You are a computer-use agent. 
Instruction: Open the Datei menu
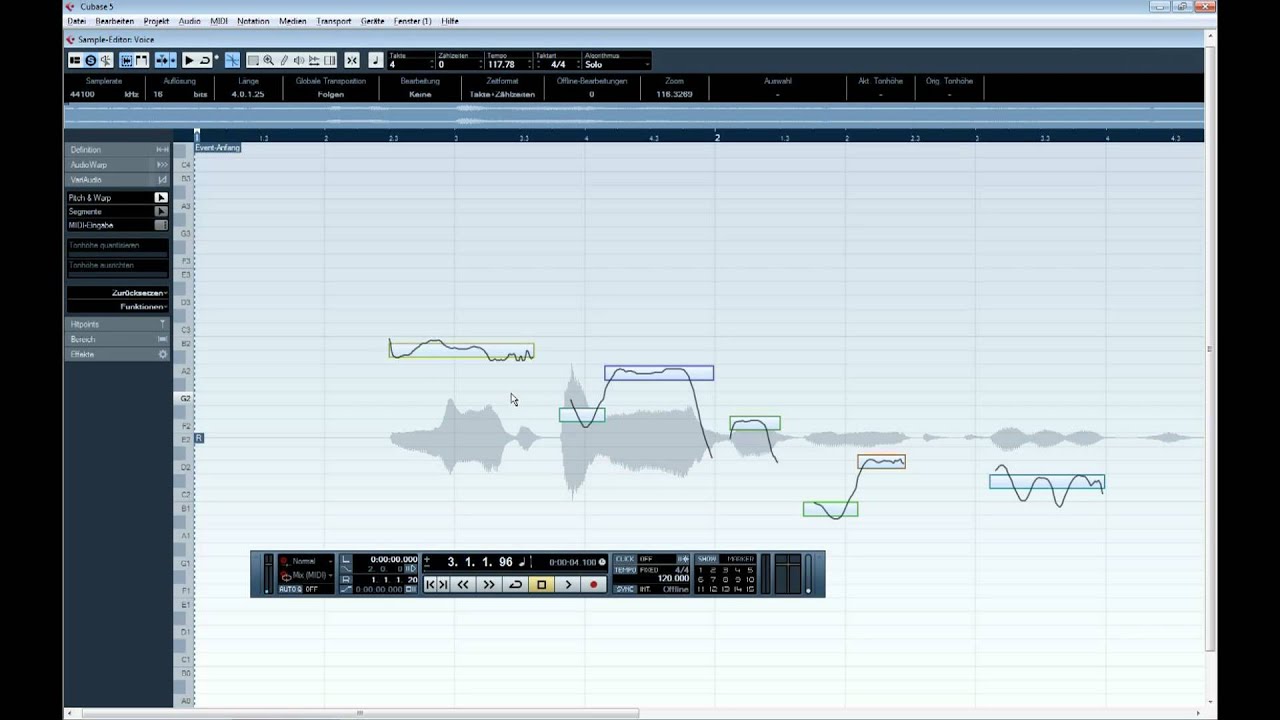coord(76,21)
